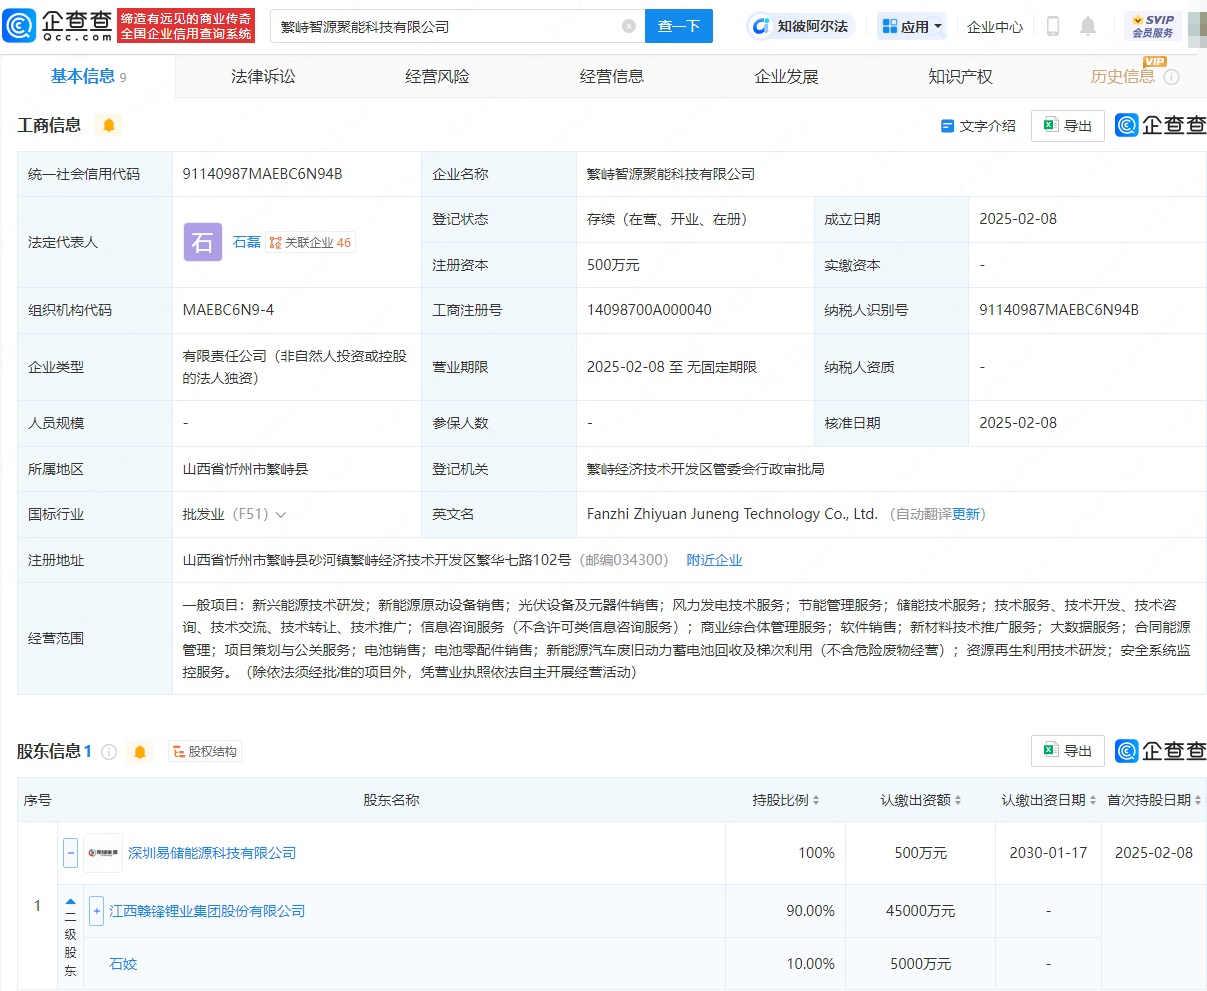Click organization code MAEBC6N9-4
1207x991 pixels.
pos(228,310)
